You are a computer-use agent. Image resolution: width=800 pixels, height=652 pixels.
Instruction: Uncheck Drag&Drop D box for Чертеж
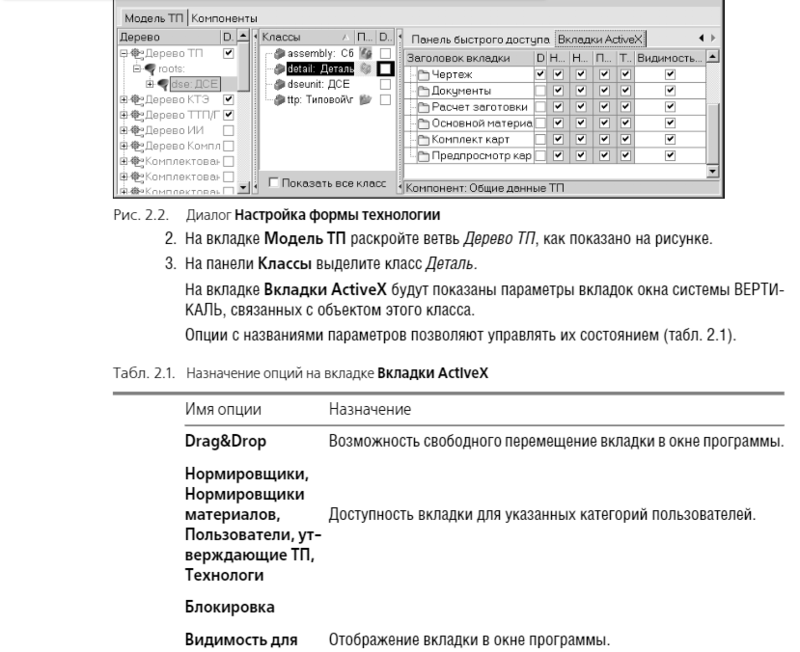pyautogui.click(x=540, y=74)
